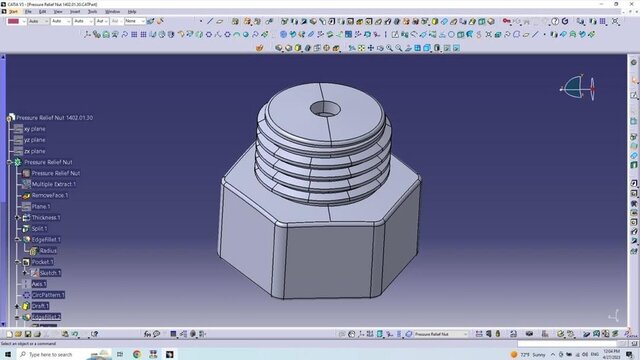Image resolution: width=640 pixels, height=360 pixels.
Task: Click the Print icon in bottom toolbar
Action: (37, 334)
